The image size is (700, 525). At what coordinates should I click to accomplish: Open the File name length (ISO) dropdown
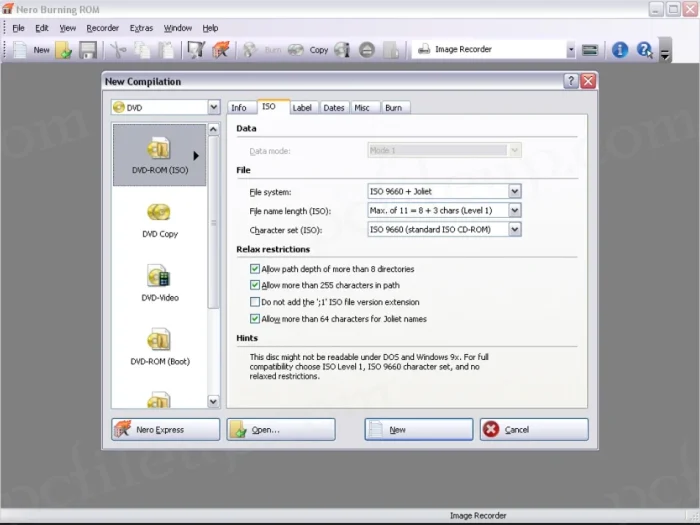coord(514,210)
